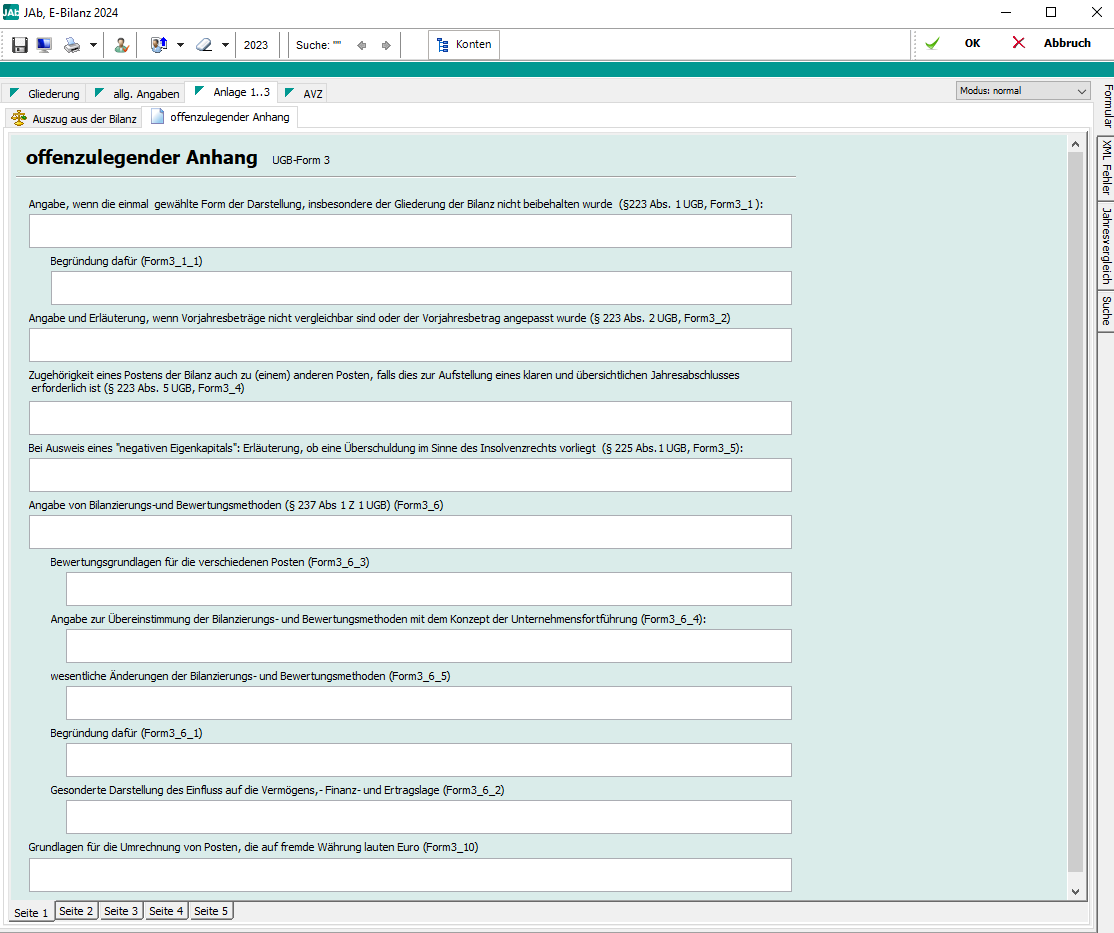Click the monitor screen preview icon
This screenshot has width=1114, height=933.
44,45
